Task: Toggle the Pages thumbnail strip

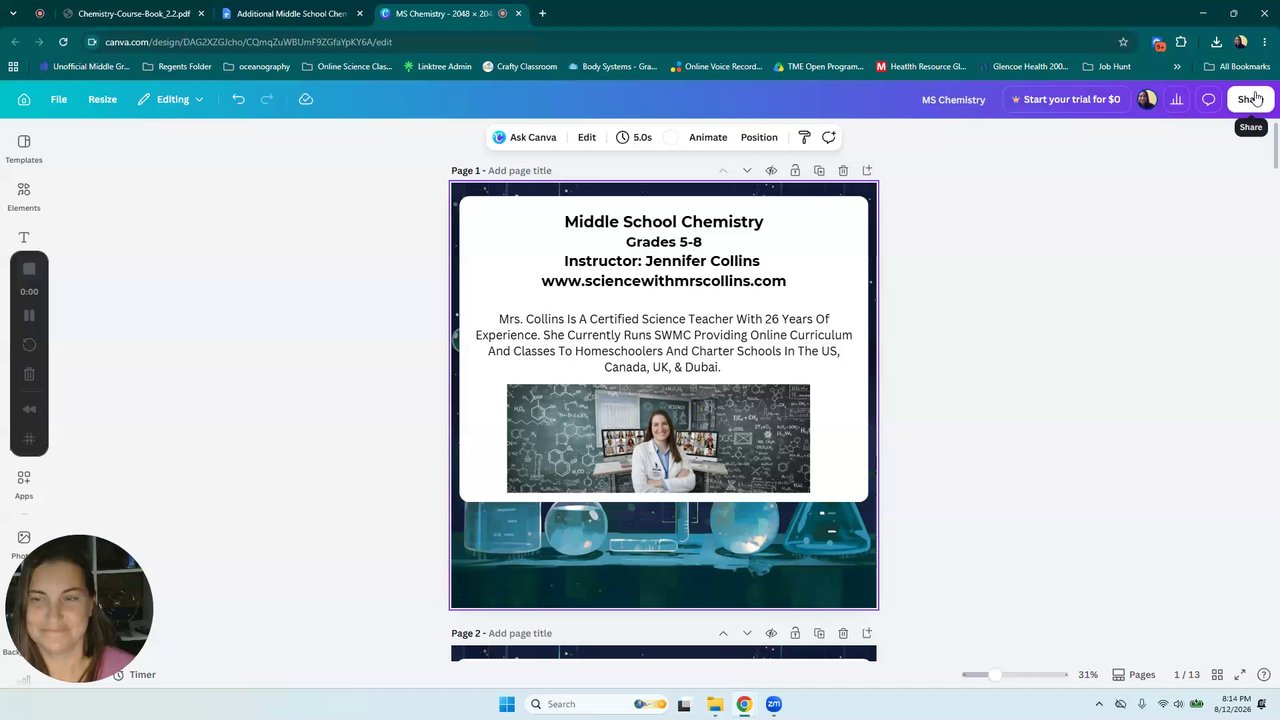Action: (1134, 675)
